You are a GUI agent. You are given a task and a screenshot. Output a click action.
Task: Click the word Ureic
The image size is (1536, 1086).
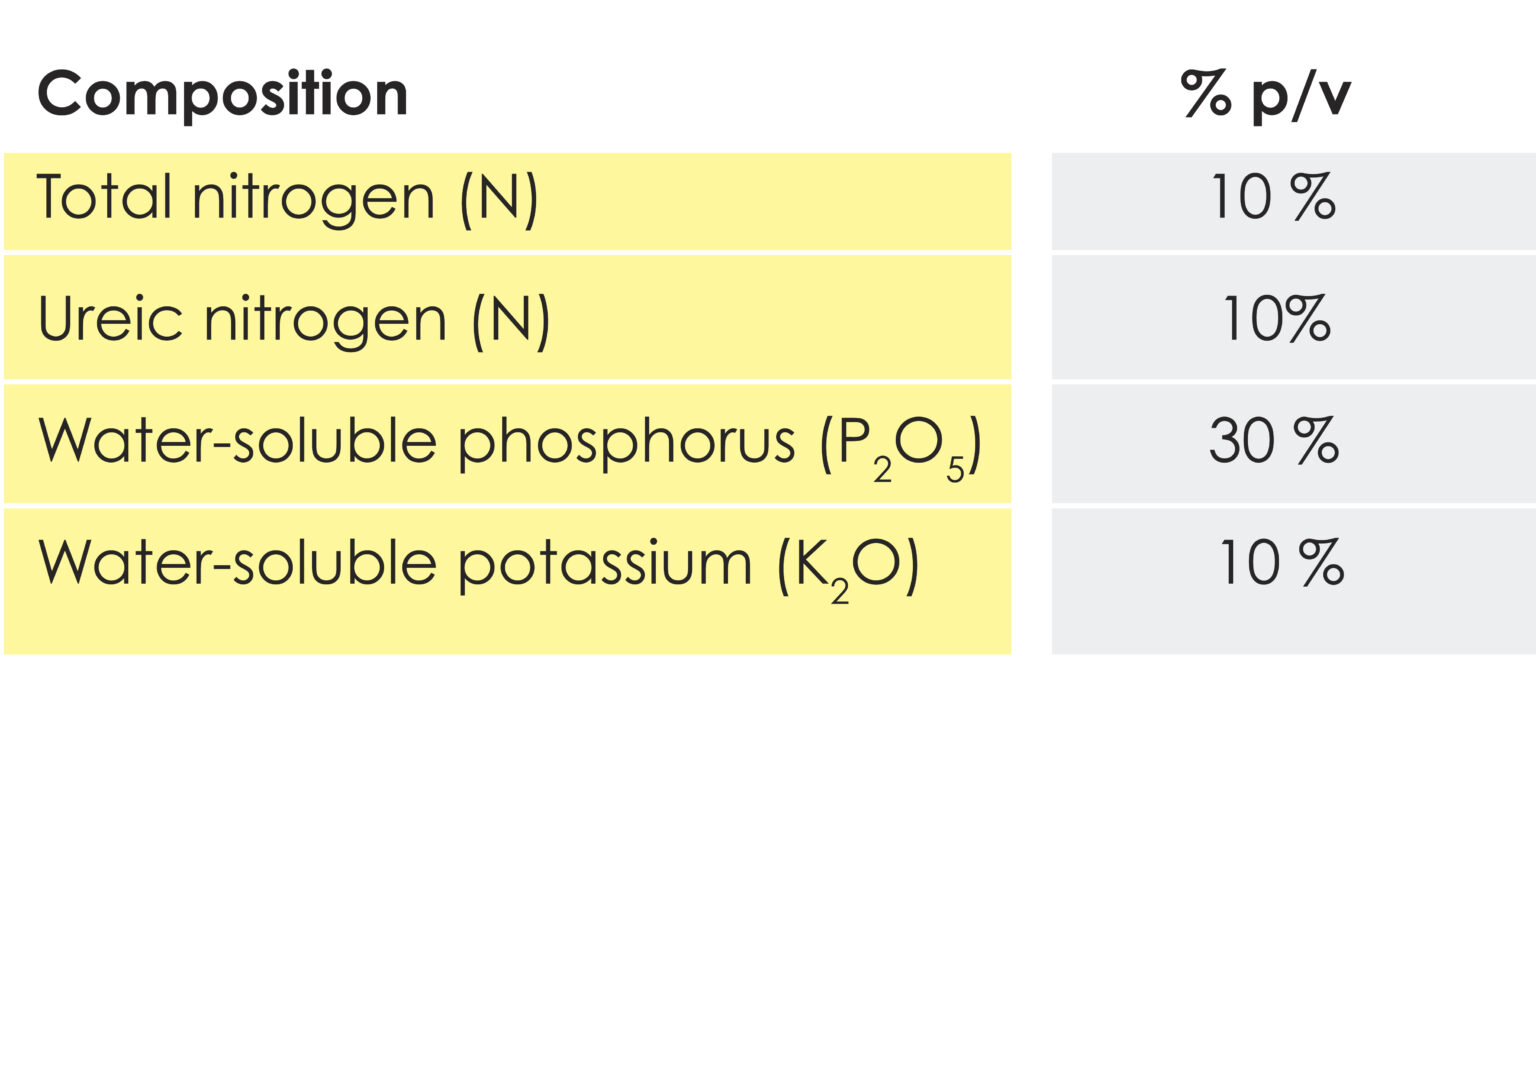110,320
